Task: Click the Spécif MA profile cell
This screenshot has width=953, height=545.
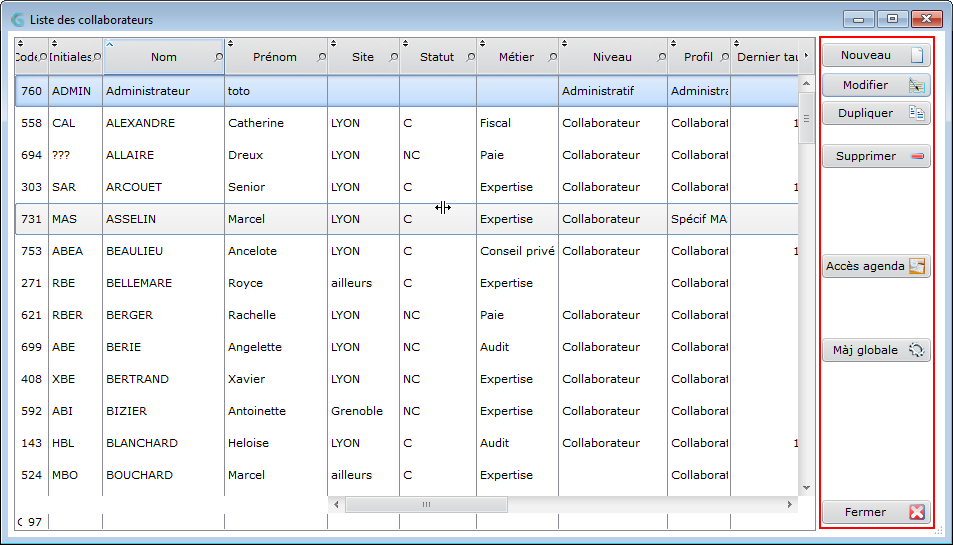Action: [699, 219]
